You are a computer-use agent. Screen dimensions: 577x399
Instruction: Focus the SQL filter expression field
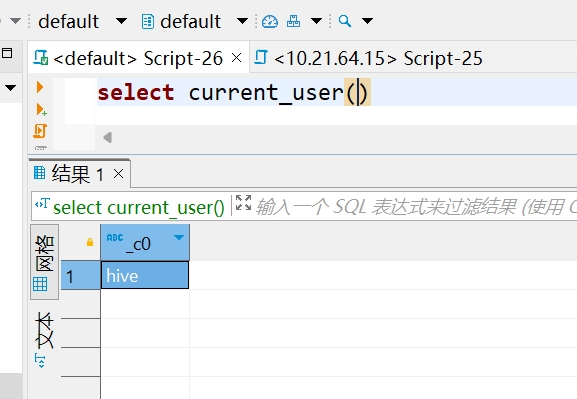pos(416,206)
